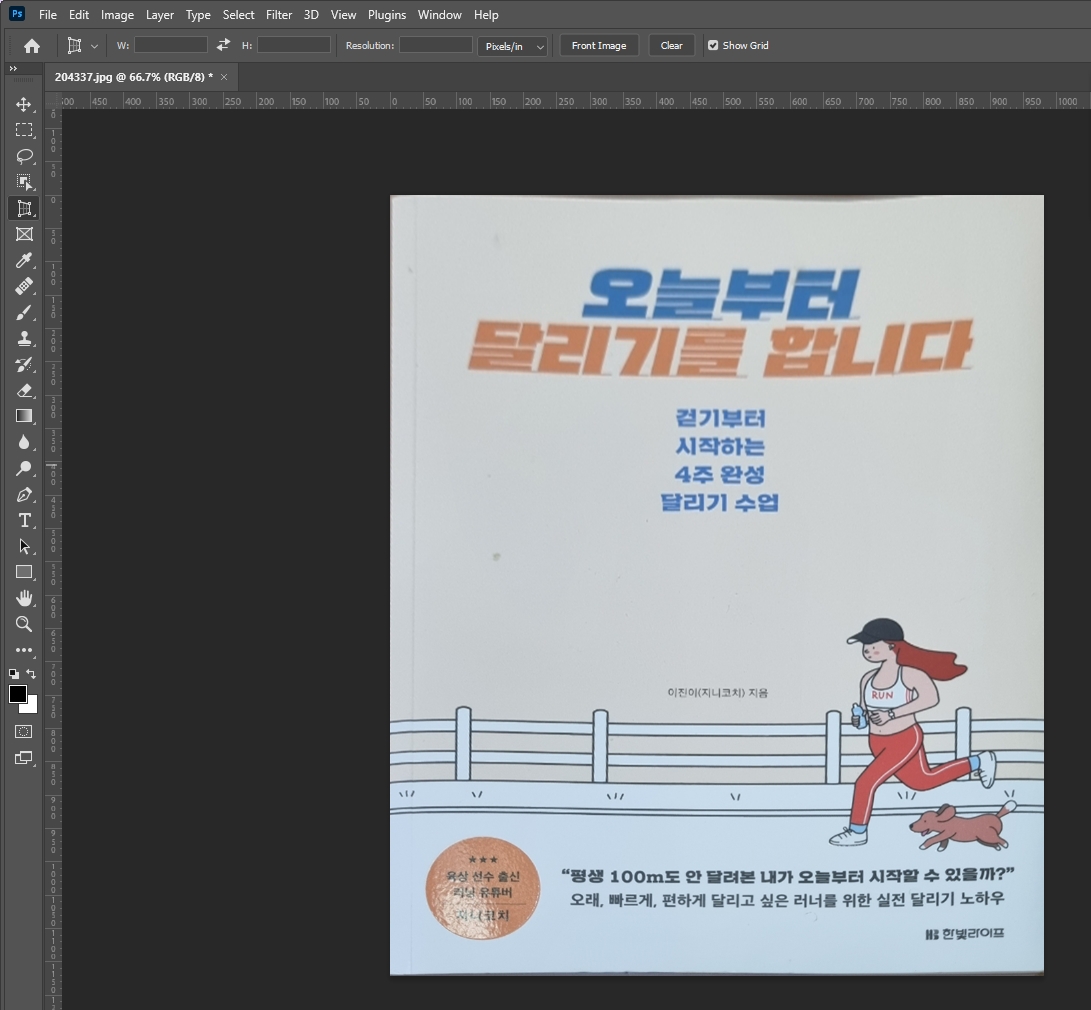Select the Zoom tool

click(24, 624)
